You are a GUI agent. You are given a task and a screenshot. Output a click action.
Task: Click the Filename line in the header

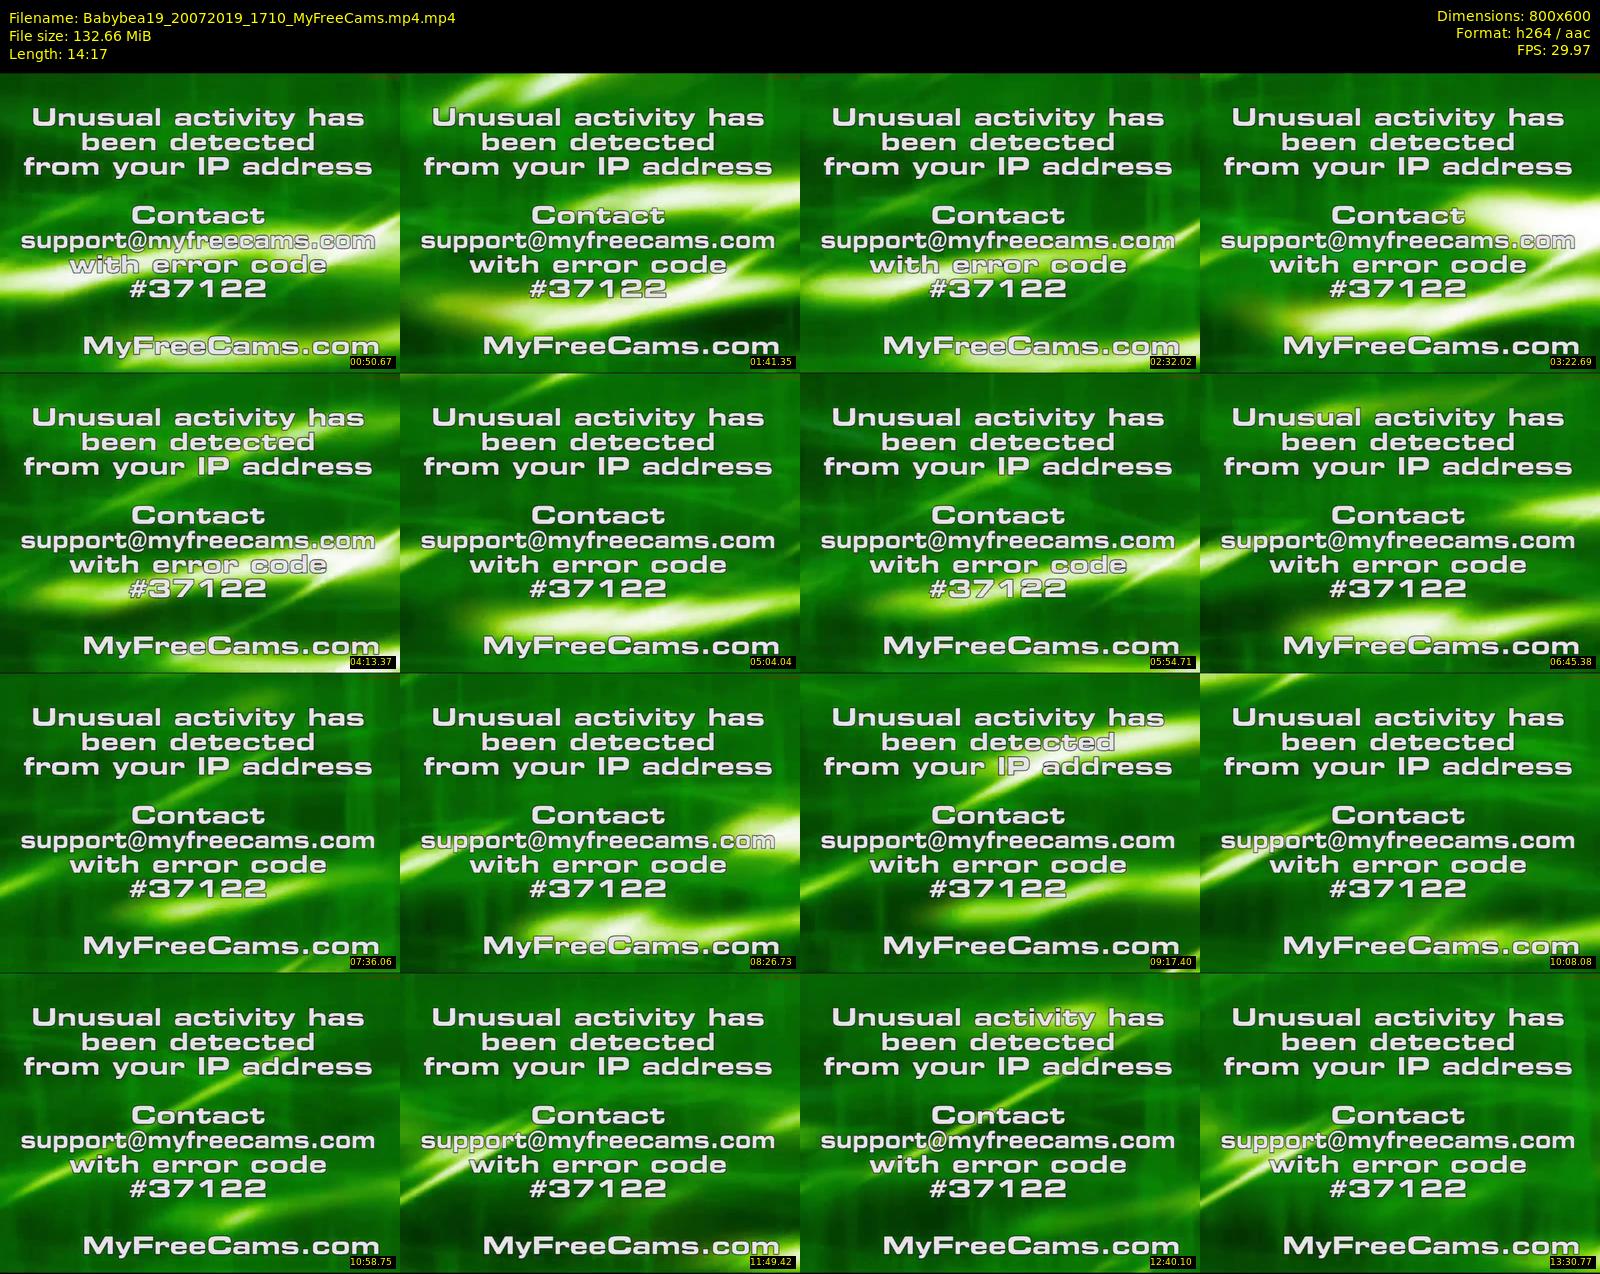coord(232,17)
